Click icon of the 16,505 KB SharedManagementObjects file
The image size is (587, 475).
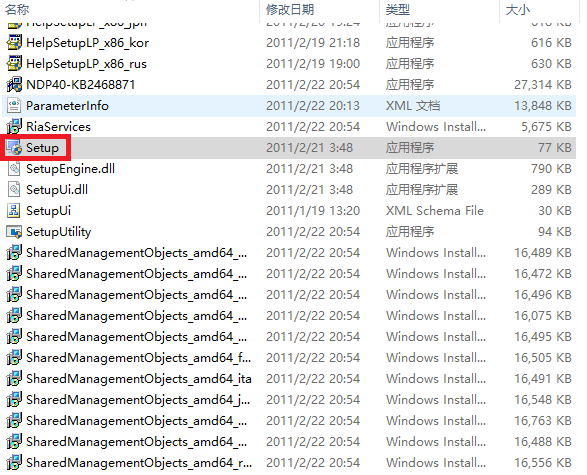(x=14, y=358)
